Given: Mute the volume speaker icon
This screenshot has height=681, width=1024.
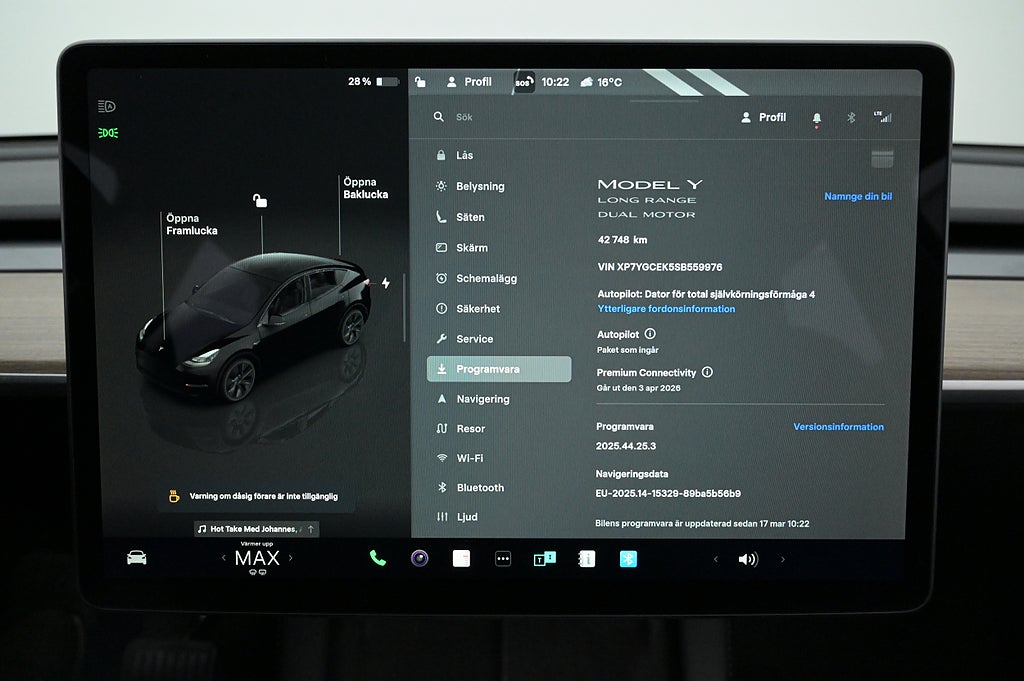Looking at the screenshot, I should [x=747, y=559].
